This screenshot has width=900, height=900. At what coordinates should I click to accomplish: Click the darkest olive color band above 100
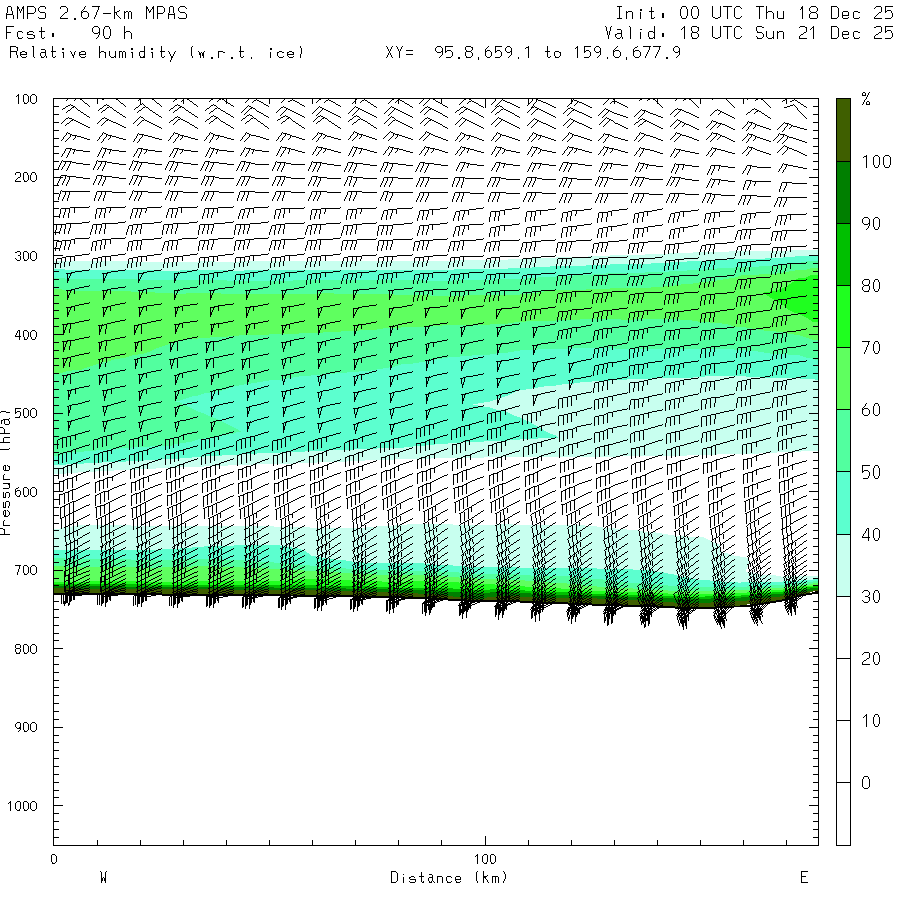tap(843, 129)
